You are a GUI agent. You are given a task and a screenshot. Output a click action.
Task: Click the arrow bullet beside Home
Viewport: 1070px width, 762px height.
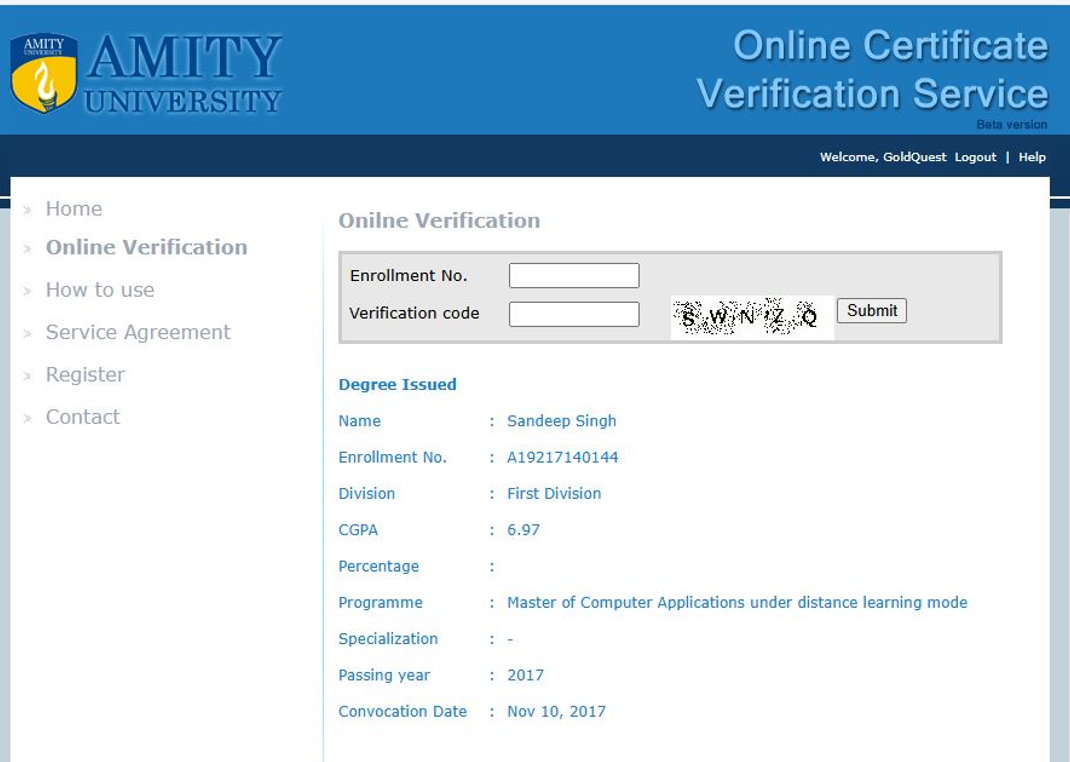(x=27, y=210)
